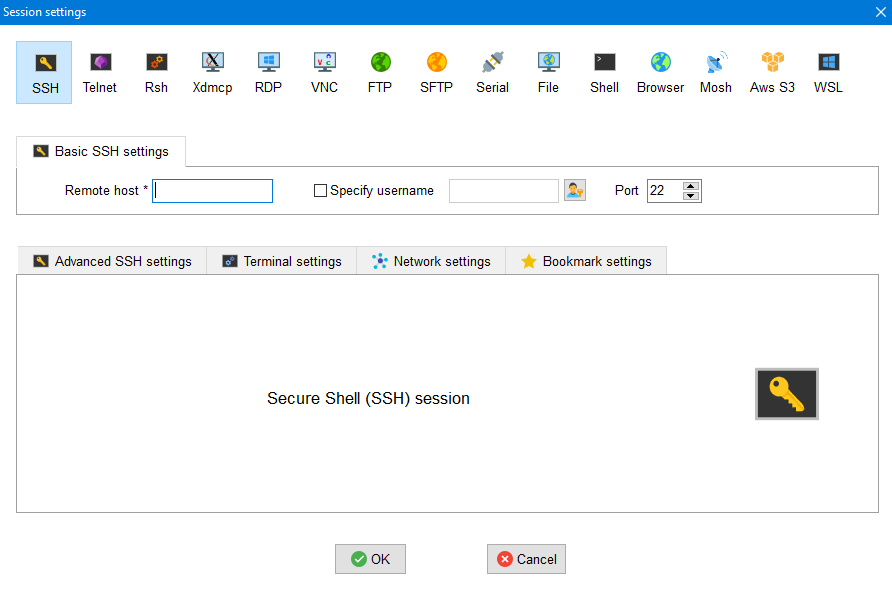Cancel the session settings dialog

526,559
